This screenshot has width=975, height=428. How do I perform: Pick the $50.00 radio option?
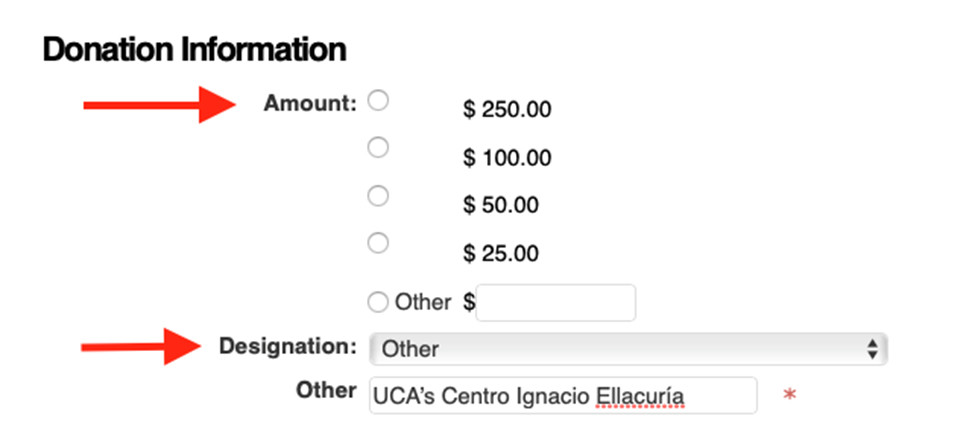click(378, 195)
